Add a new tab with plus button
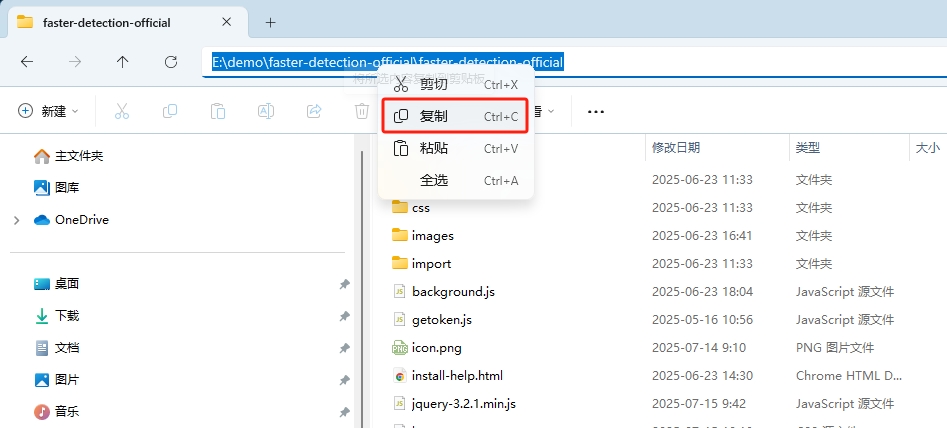 click(x=270, y=22)
